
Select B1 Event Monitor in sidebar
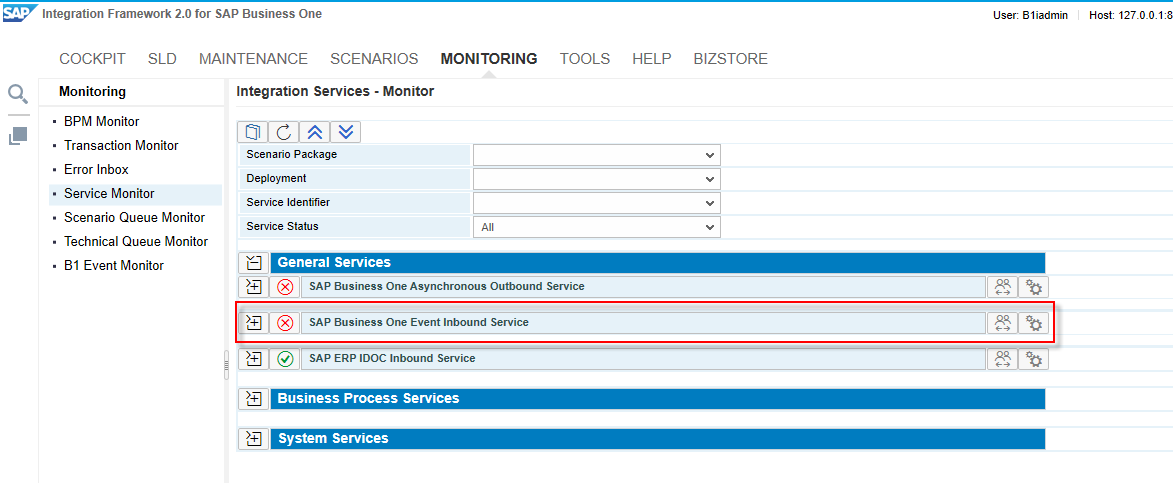tap(113, 266)
